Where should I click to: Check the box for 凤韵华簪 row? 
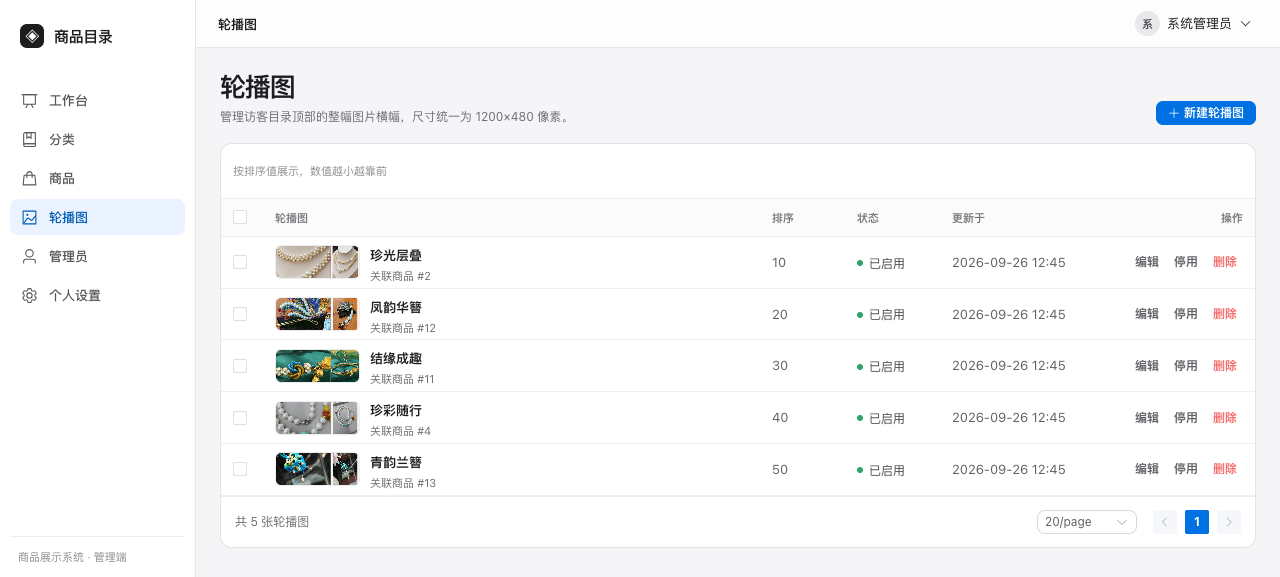[240, 314]
